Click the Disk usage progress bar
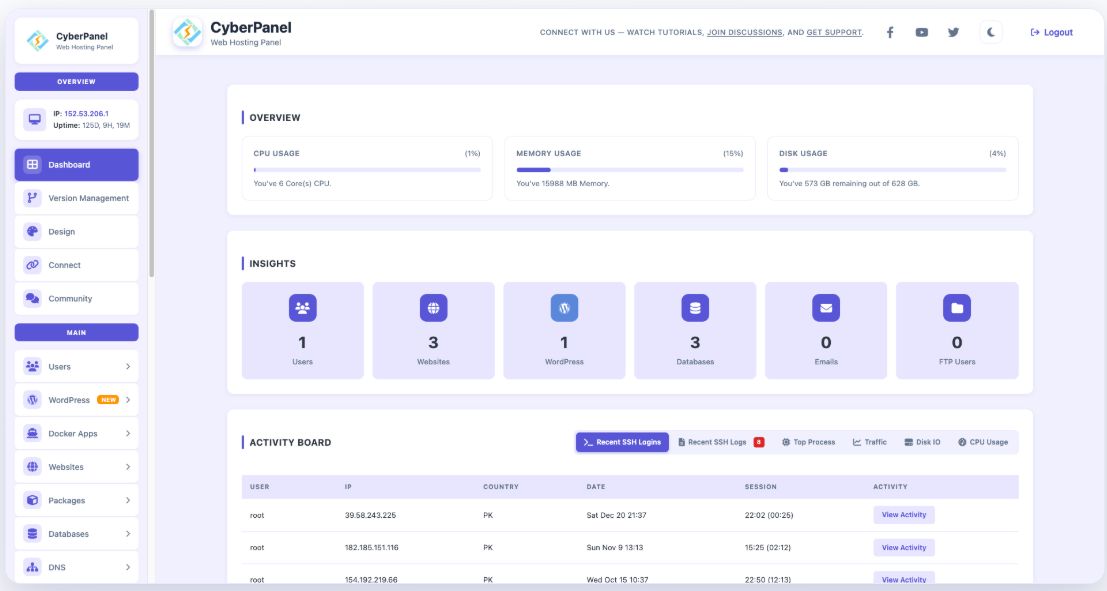The height and width of the screenshot is (591, 1107). point(892,169)
